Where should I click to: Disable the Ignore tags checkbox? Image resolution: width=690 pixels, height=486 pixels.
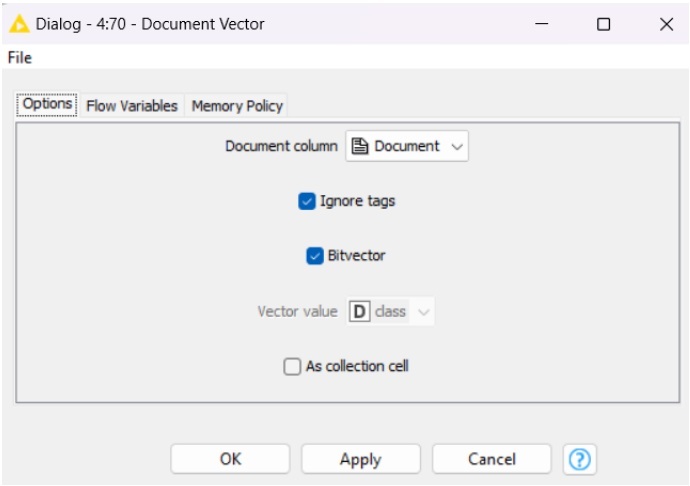coord(307,201)
